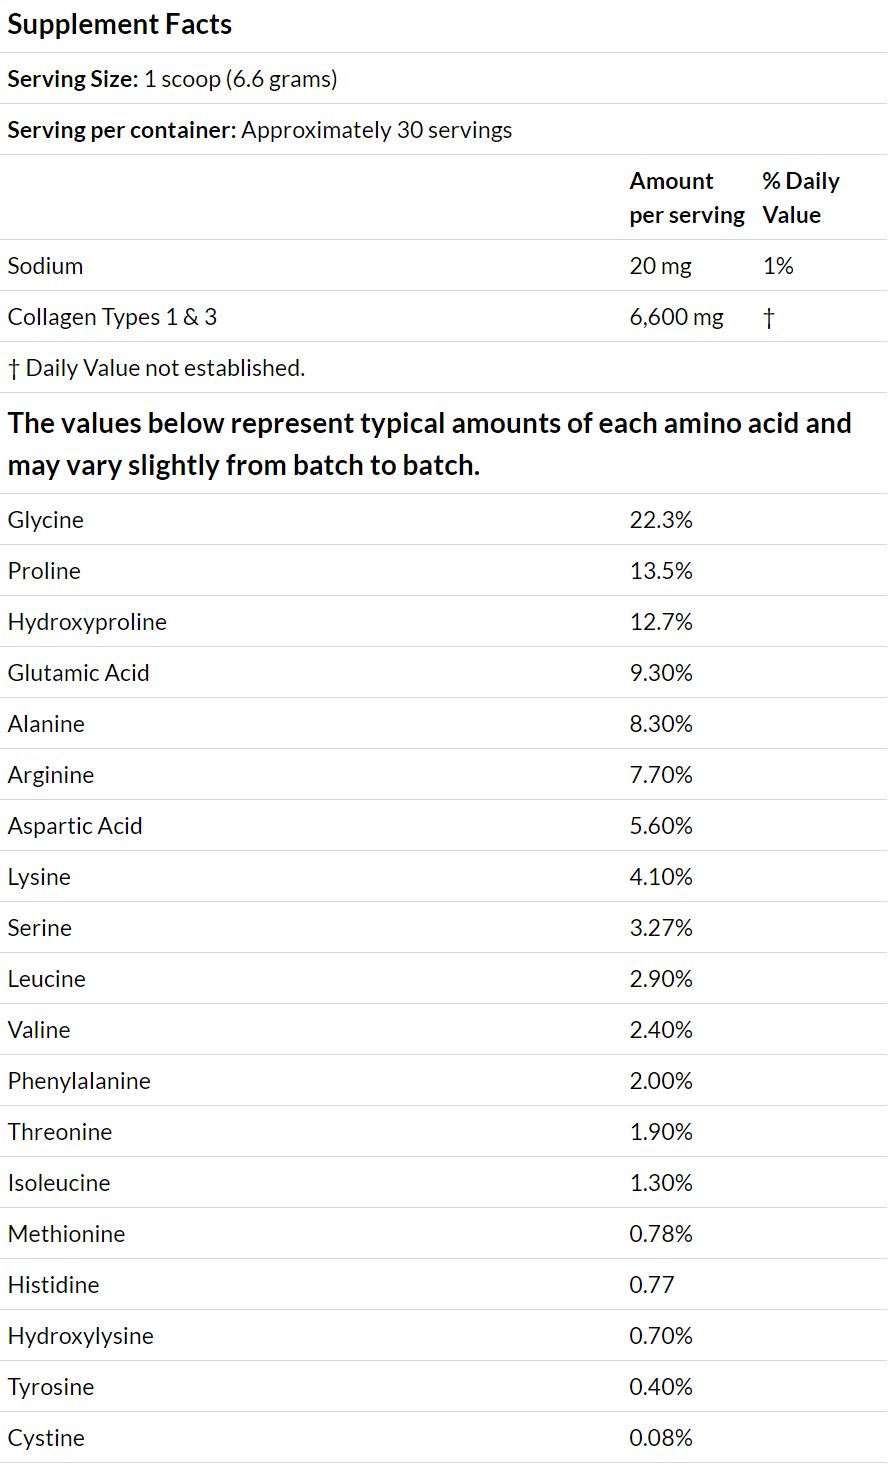Image resolution: width=894 pixels, height=1471 pixels.
Task: Click the 6,600 mg collagen amount
Action: (x=676, y=317)
